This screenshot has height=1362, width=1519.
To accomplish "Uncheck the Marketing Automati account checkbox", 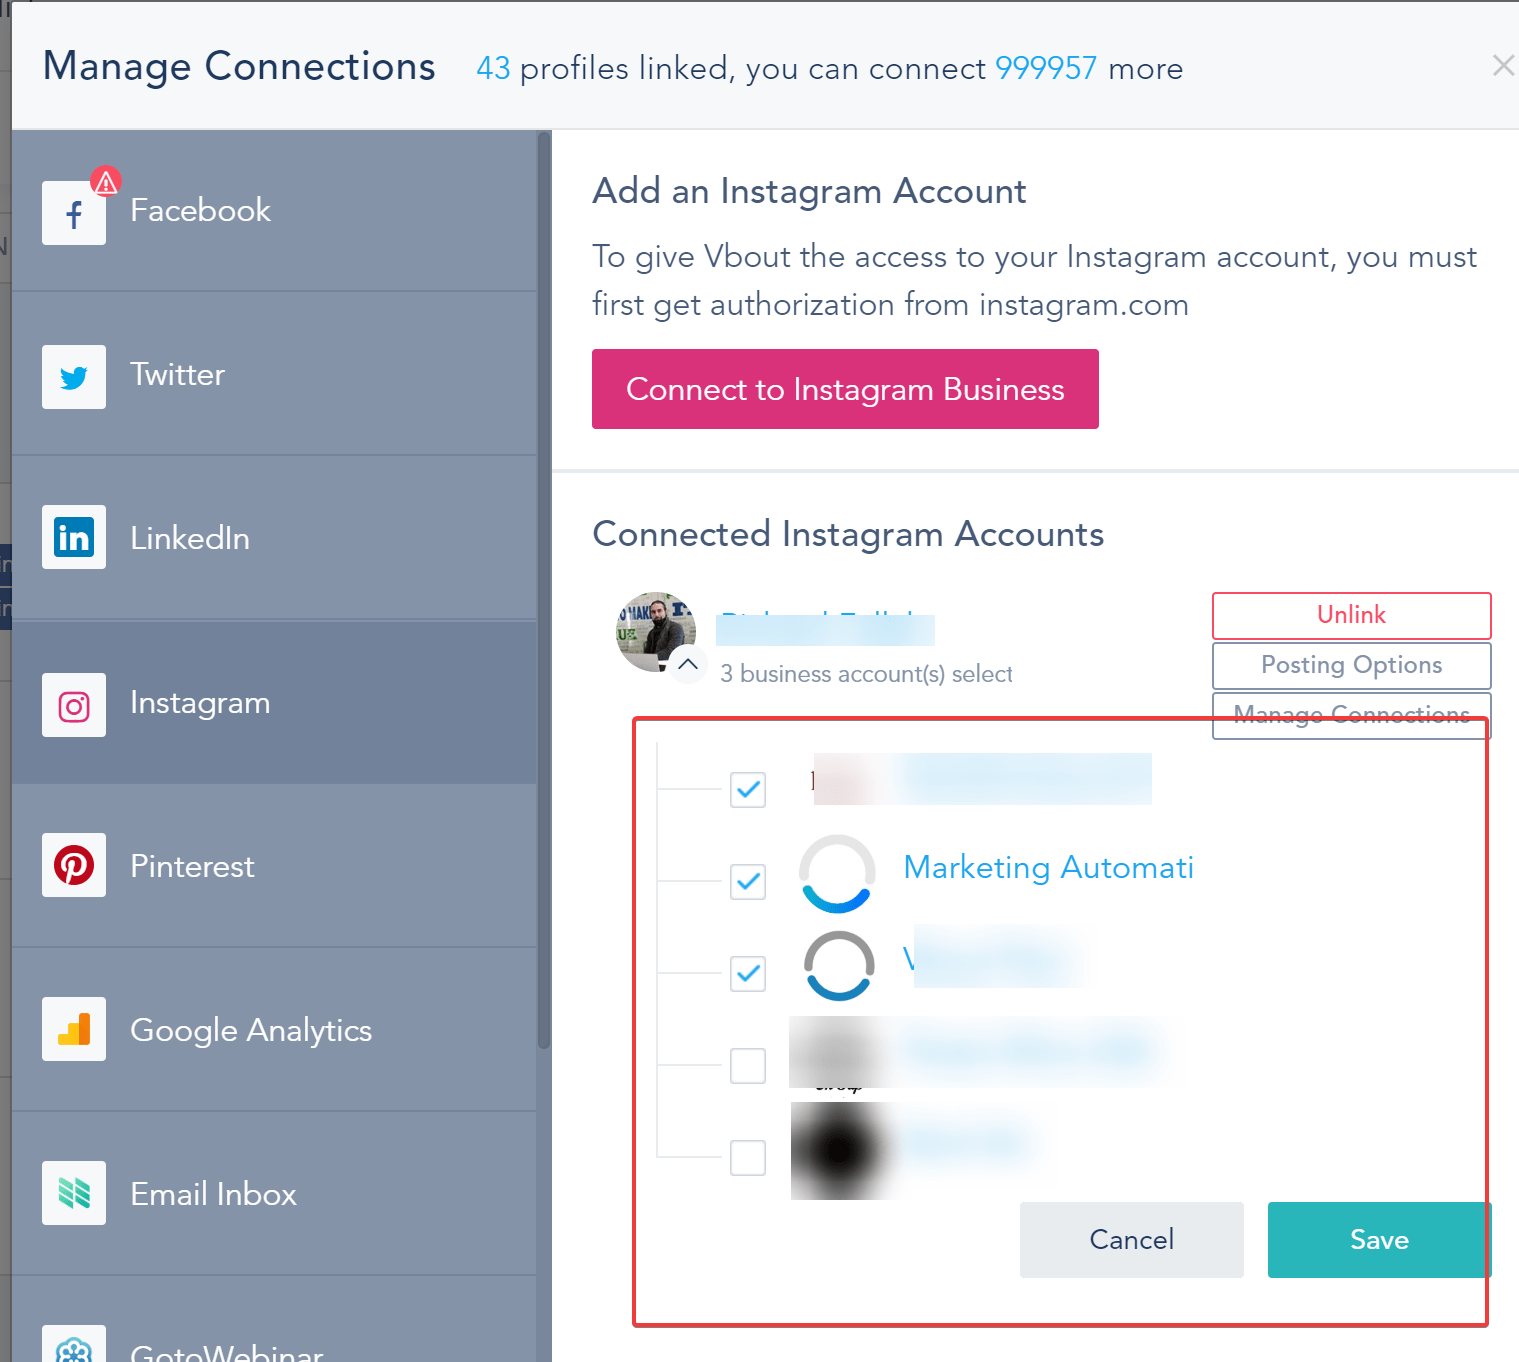I will coord(748,882).
